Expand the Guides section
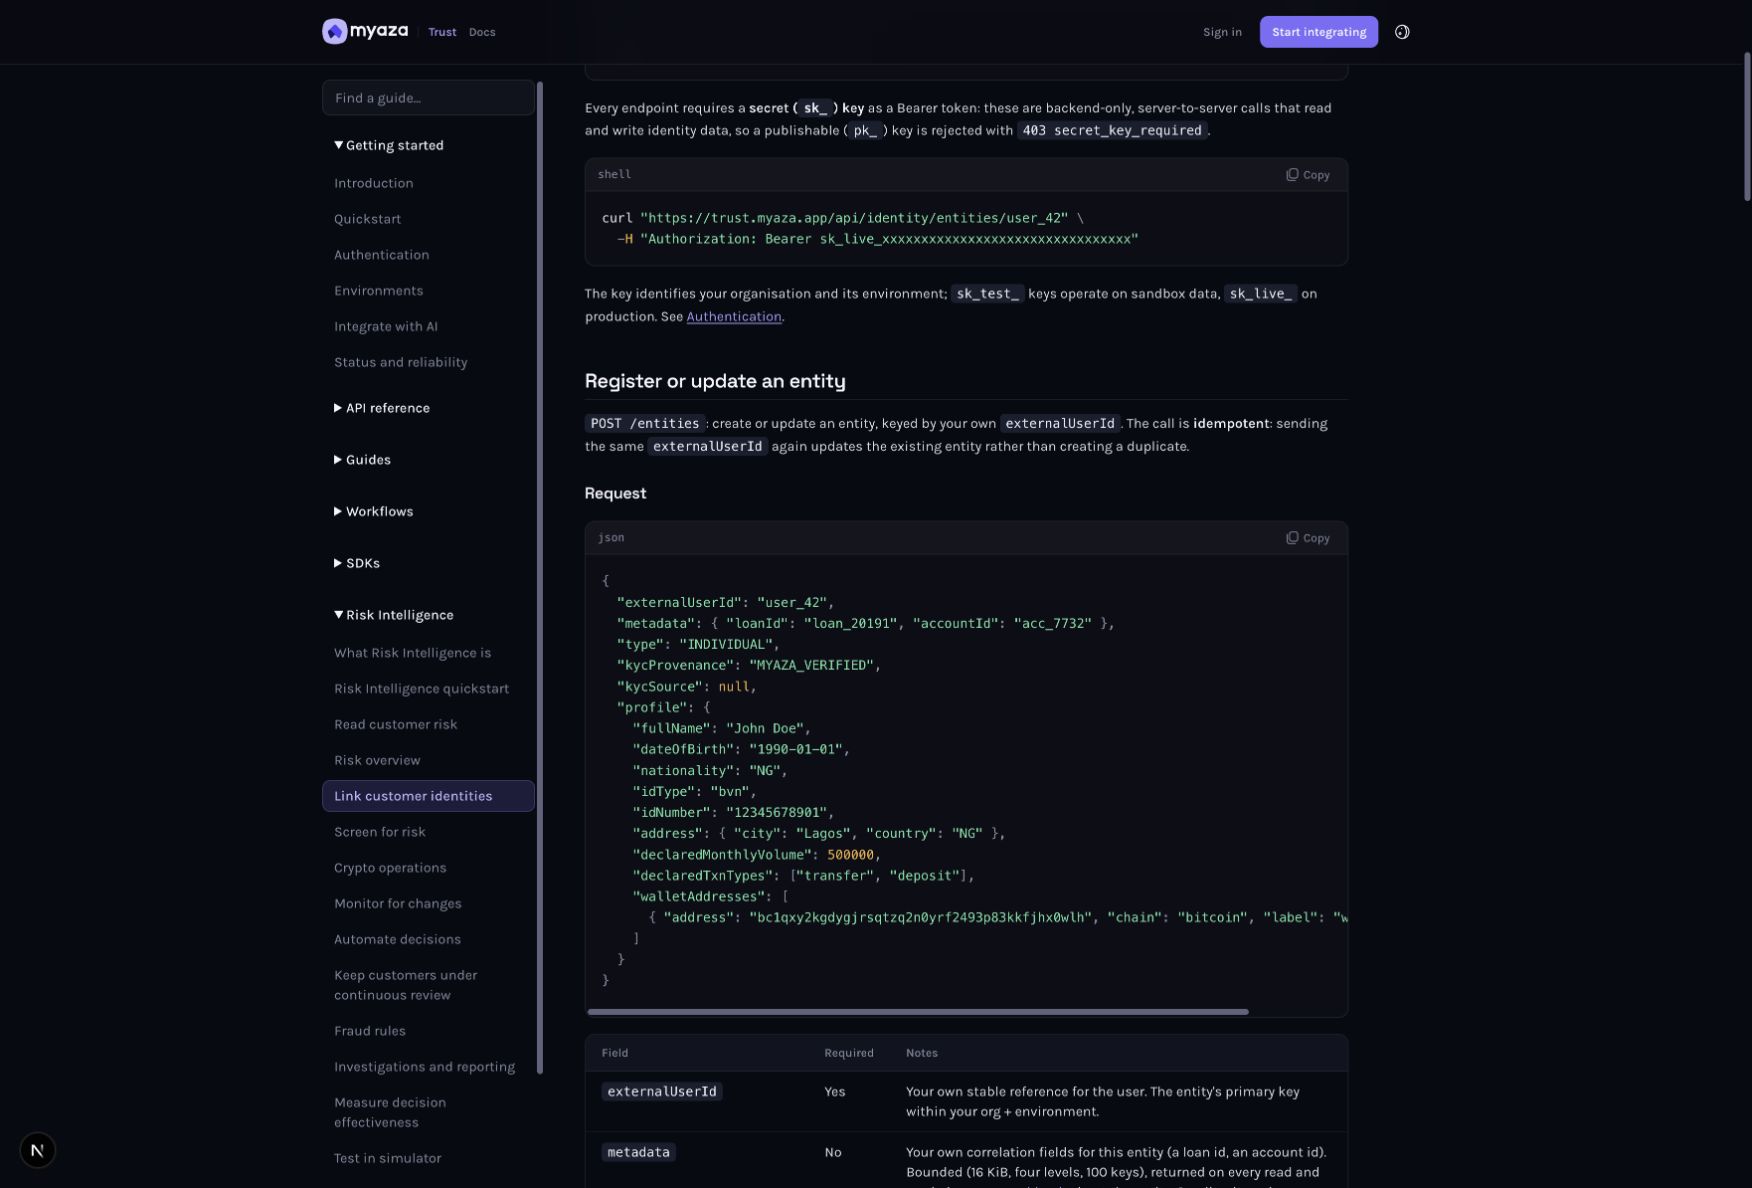The width and height of the screenshot is (1752, 1188). click(362, 460)
